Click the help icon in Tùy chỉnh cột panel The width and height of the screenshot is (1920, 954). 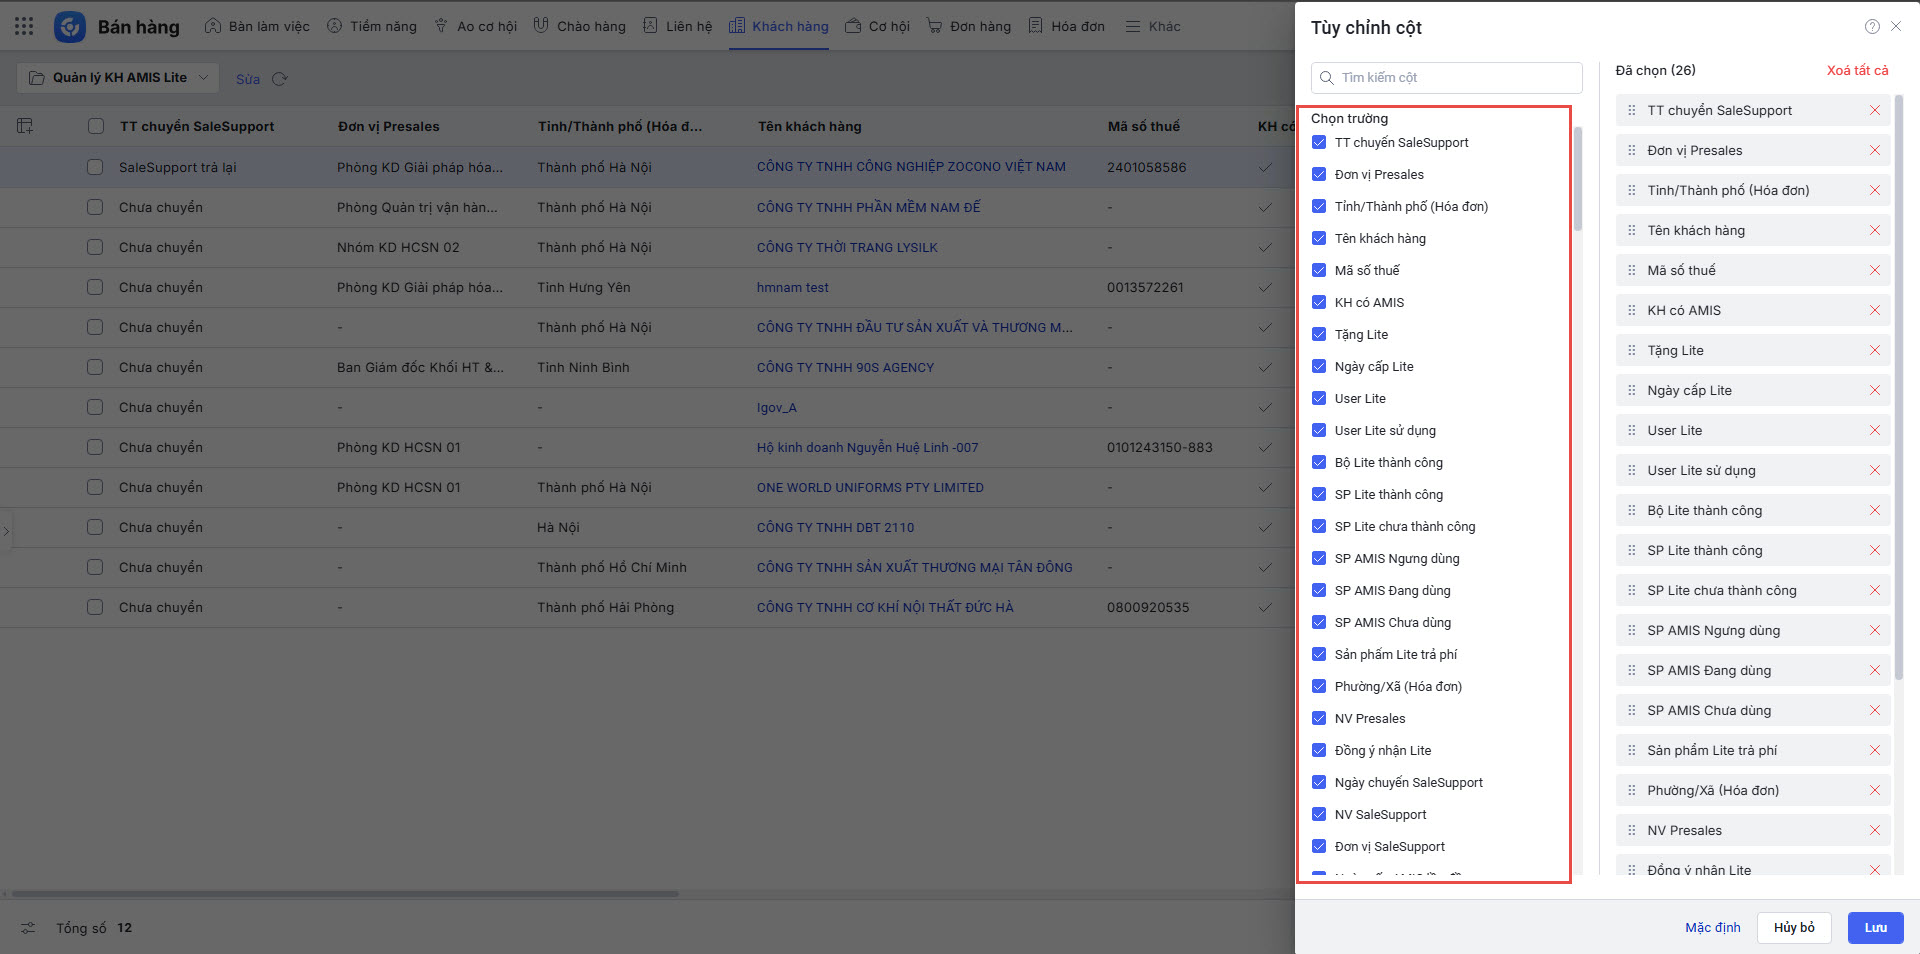coord(1872,27)
